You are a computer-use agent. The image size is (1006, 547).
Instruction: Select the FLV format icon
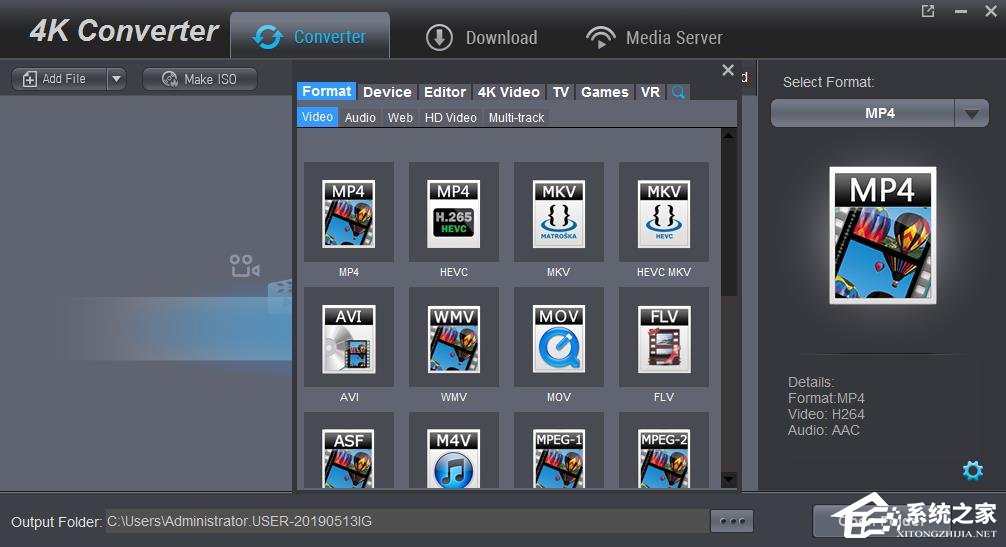click(663, 339)
